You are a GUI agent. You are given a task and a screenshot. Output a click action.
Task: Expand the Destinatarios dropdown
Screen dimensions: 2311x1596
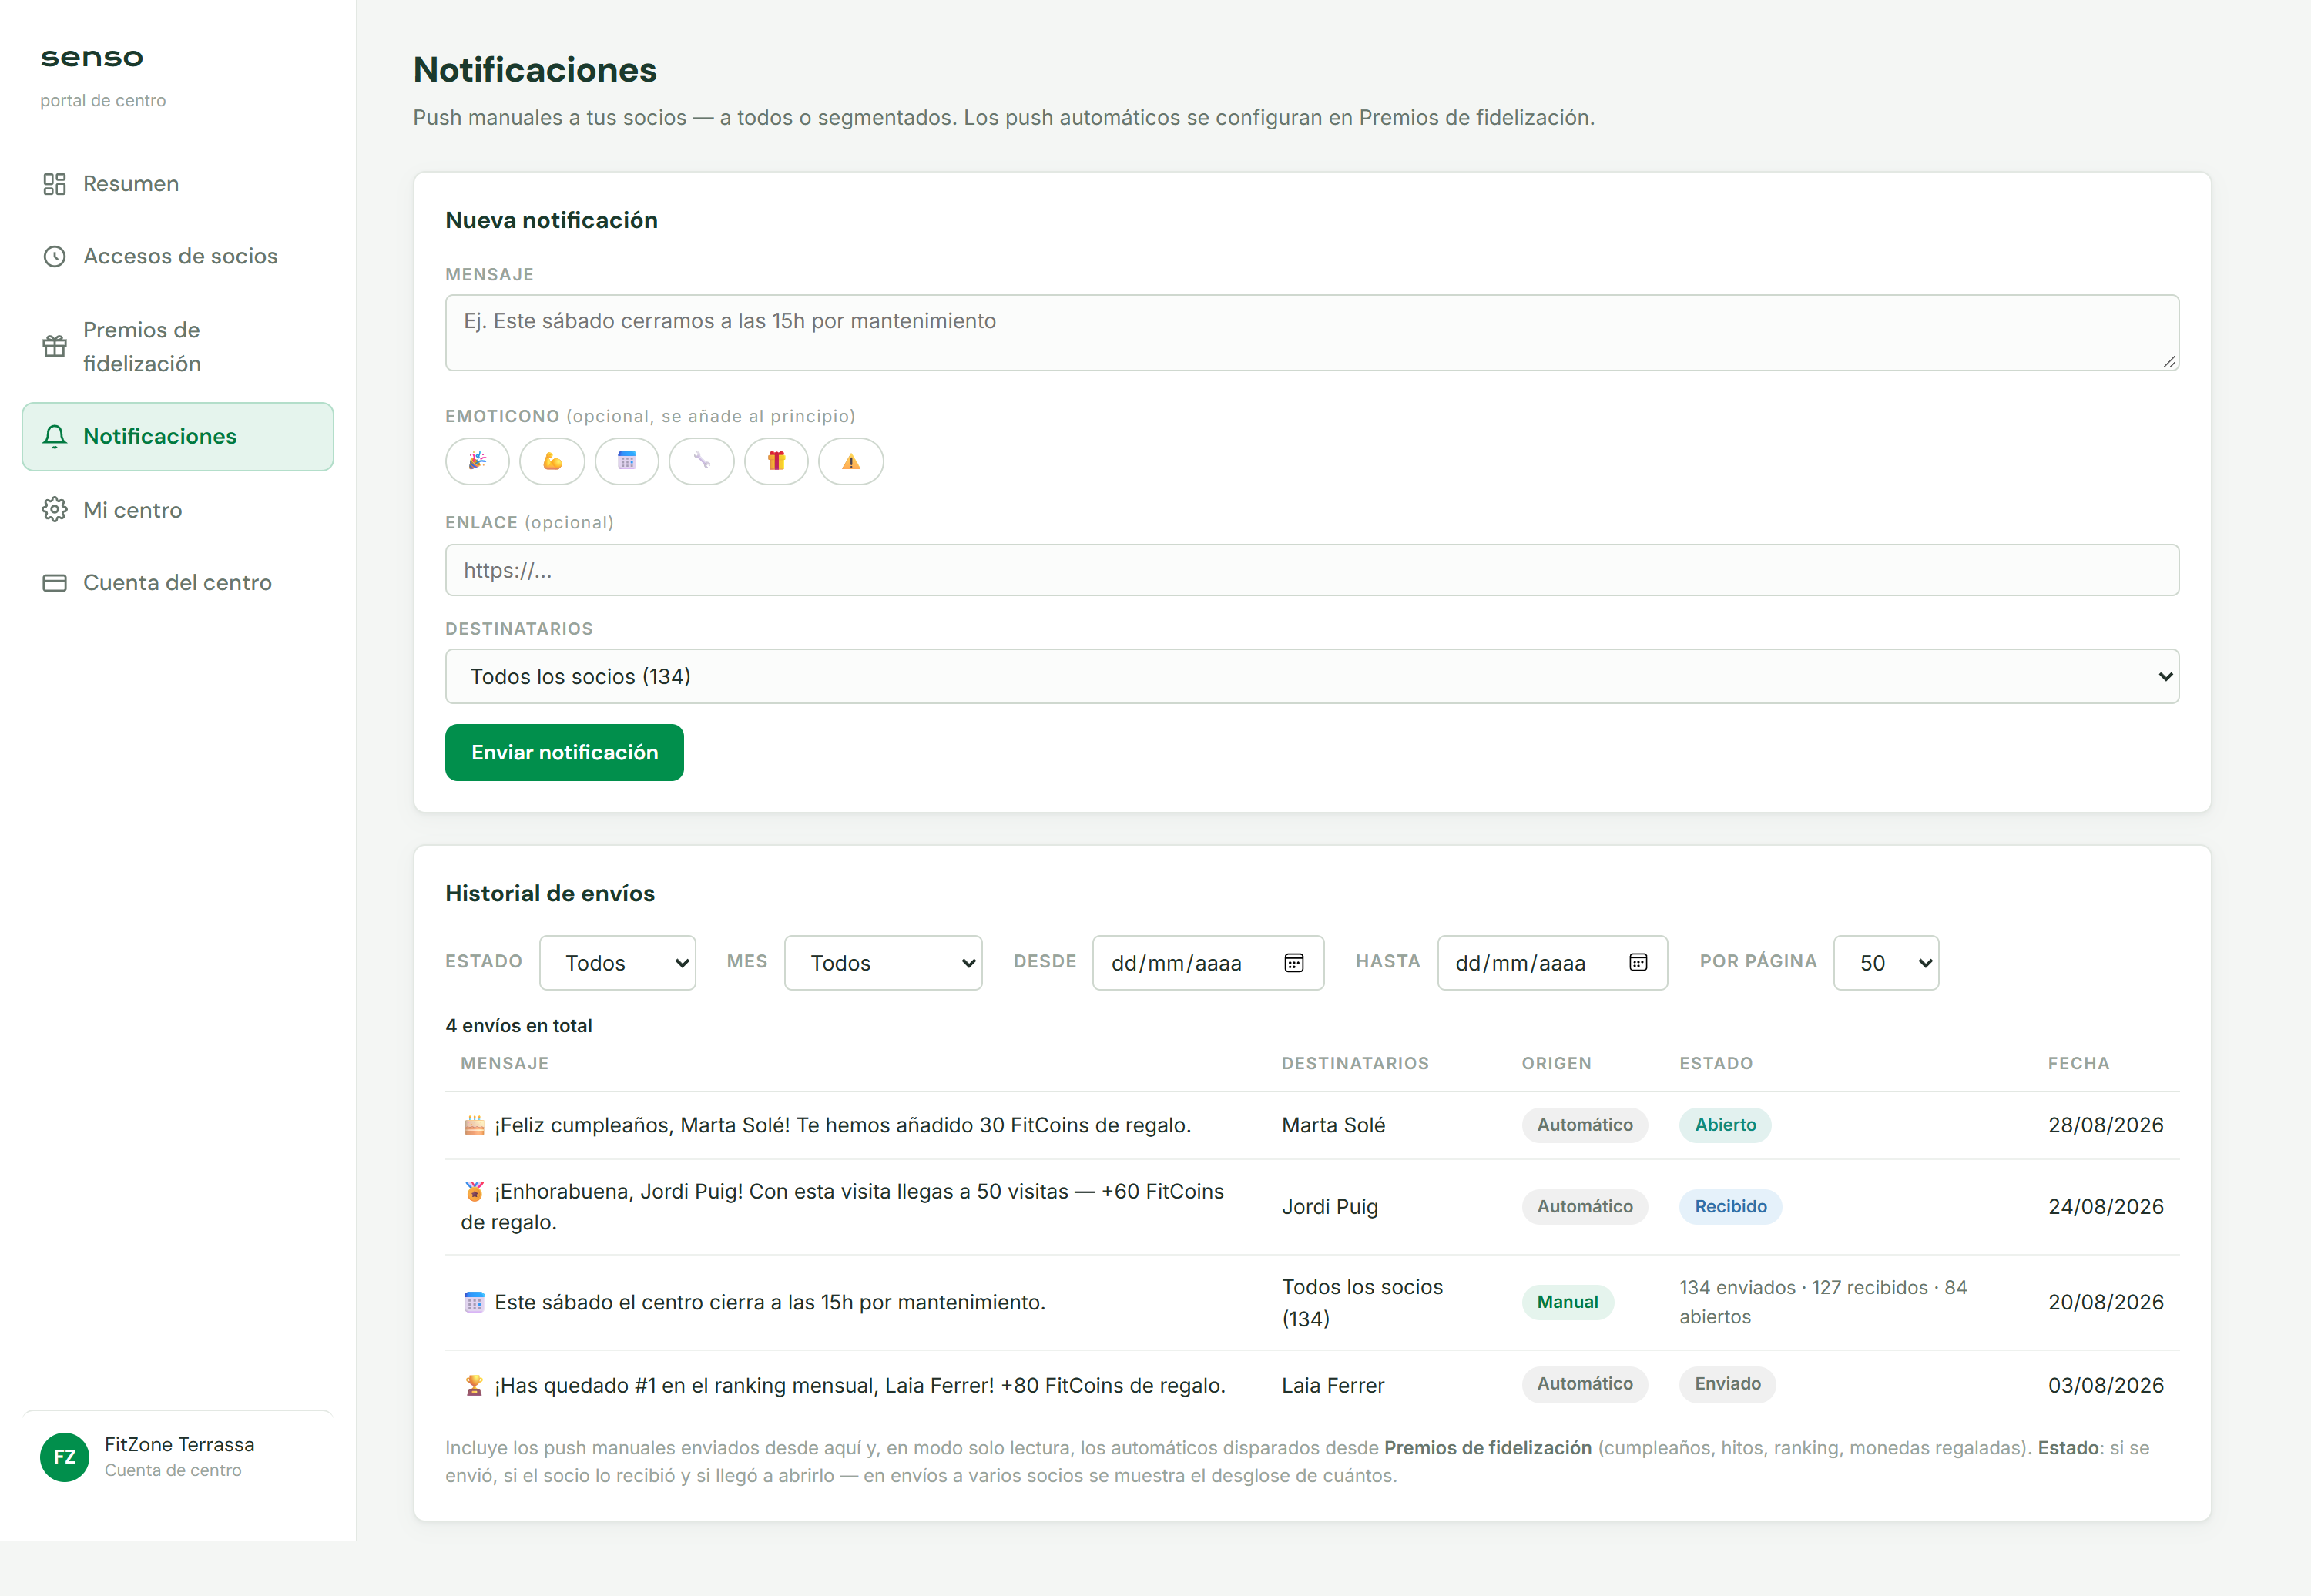[1312, 677]
